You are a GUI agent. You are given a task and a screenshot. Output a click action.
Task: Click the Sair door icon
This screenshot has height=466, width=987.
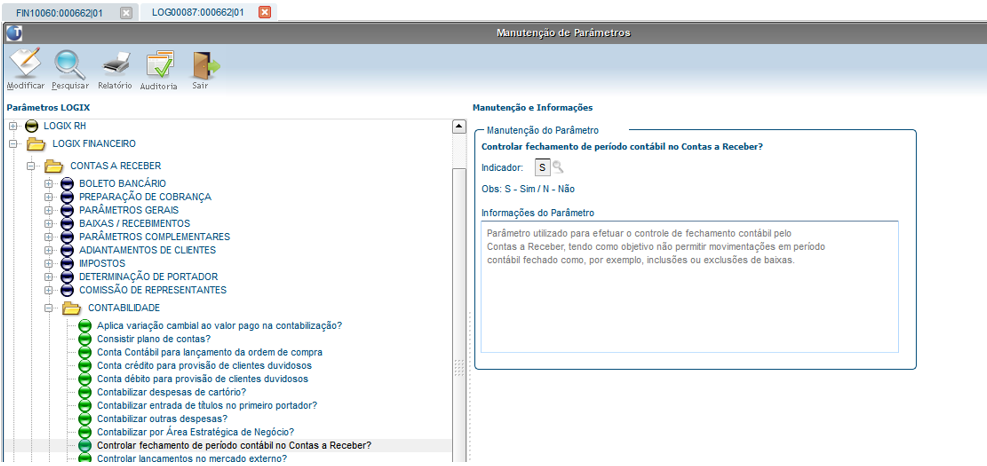[206, 65]
